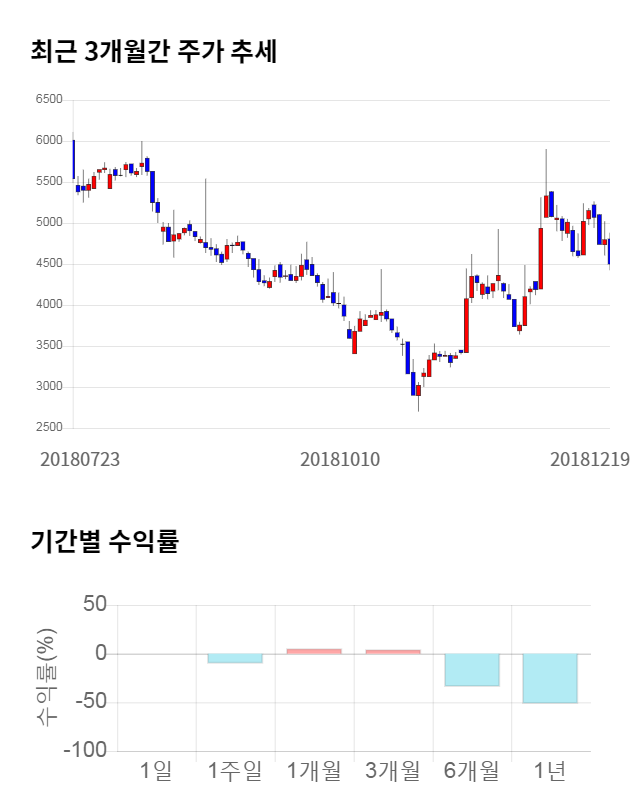The width and height of the screenshot is (640, 810).
Task: Select the 20180723 start date label
Action: pyautogui.click(x=80, y=459)
